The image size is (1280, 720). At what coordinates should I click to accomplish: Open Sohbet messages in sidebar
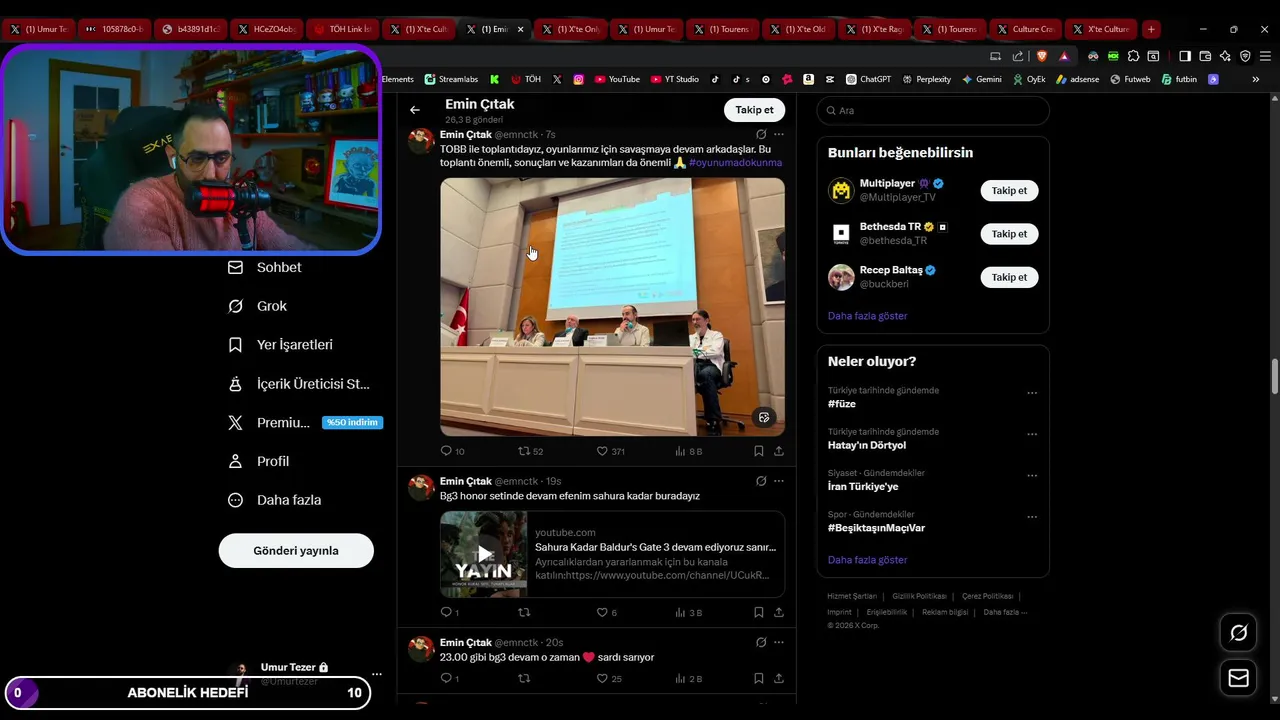coord(264,267)
